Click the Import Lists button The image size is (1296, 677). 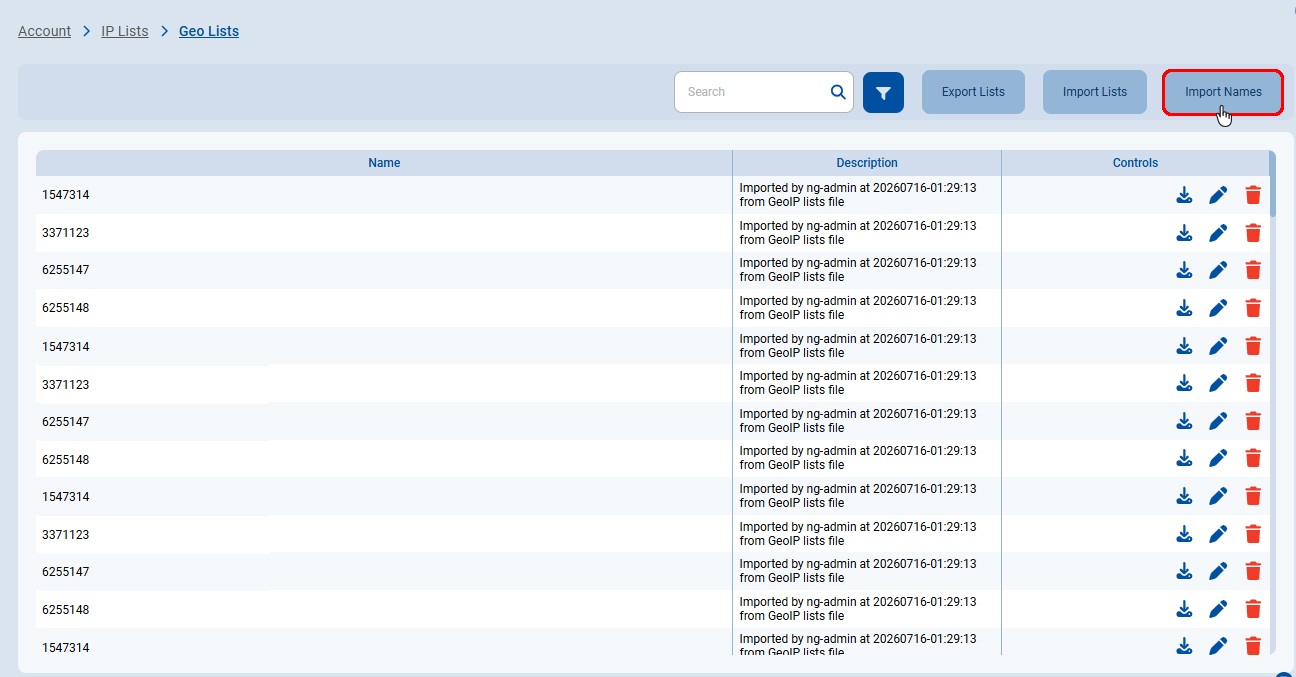tap(1095, 92)
